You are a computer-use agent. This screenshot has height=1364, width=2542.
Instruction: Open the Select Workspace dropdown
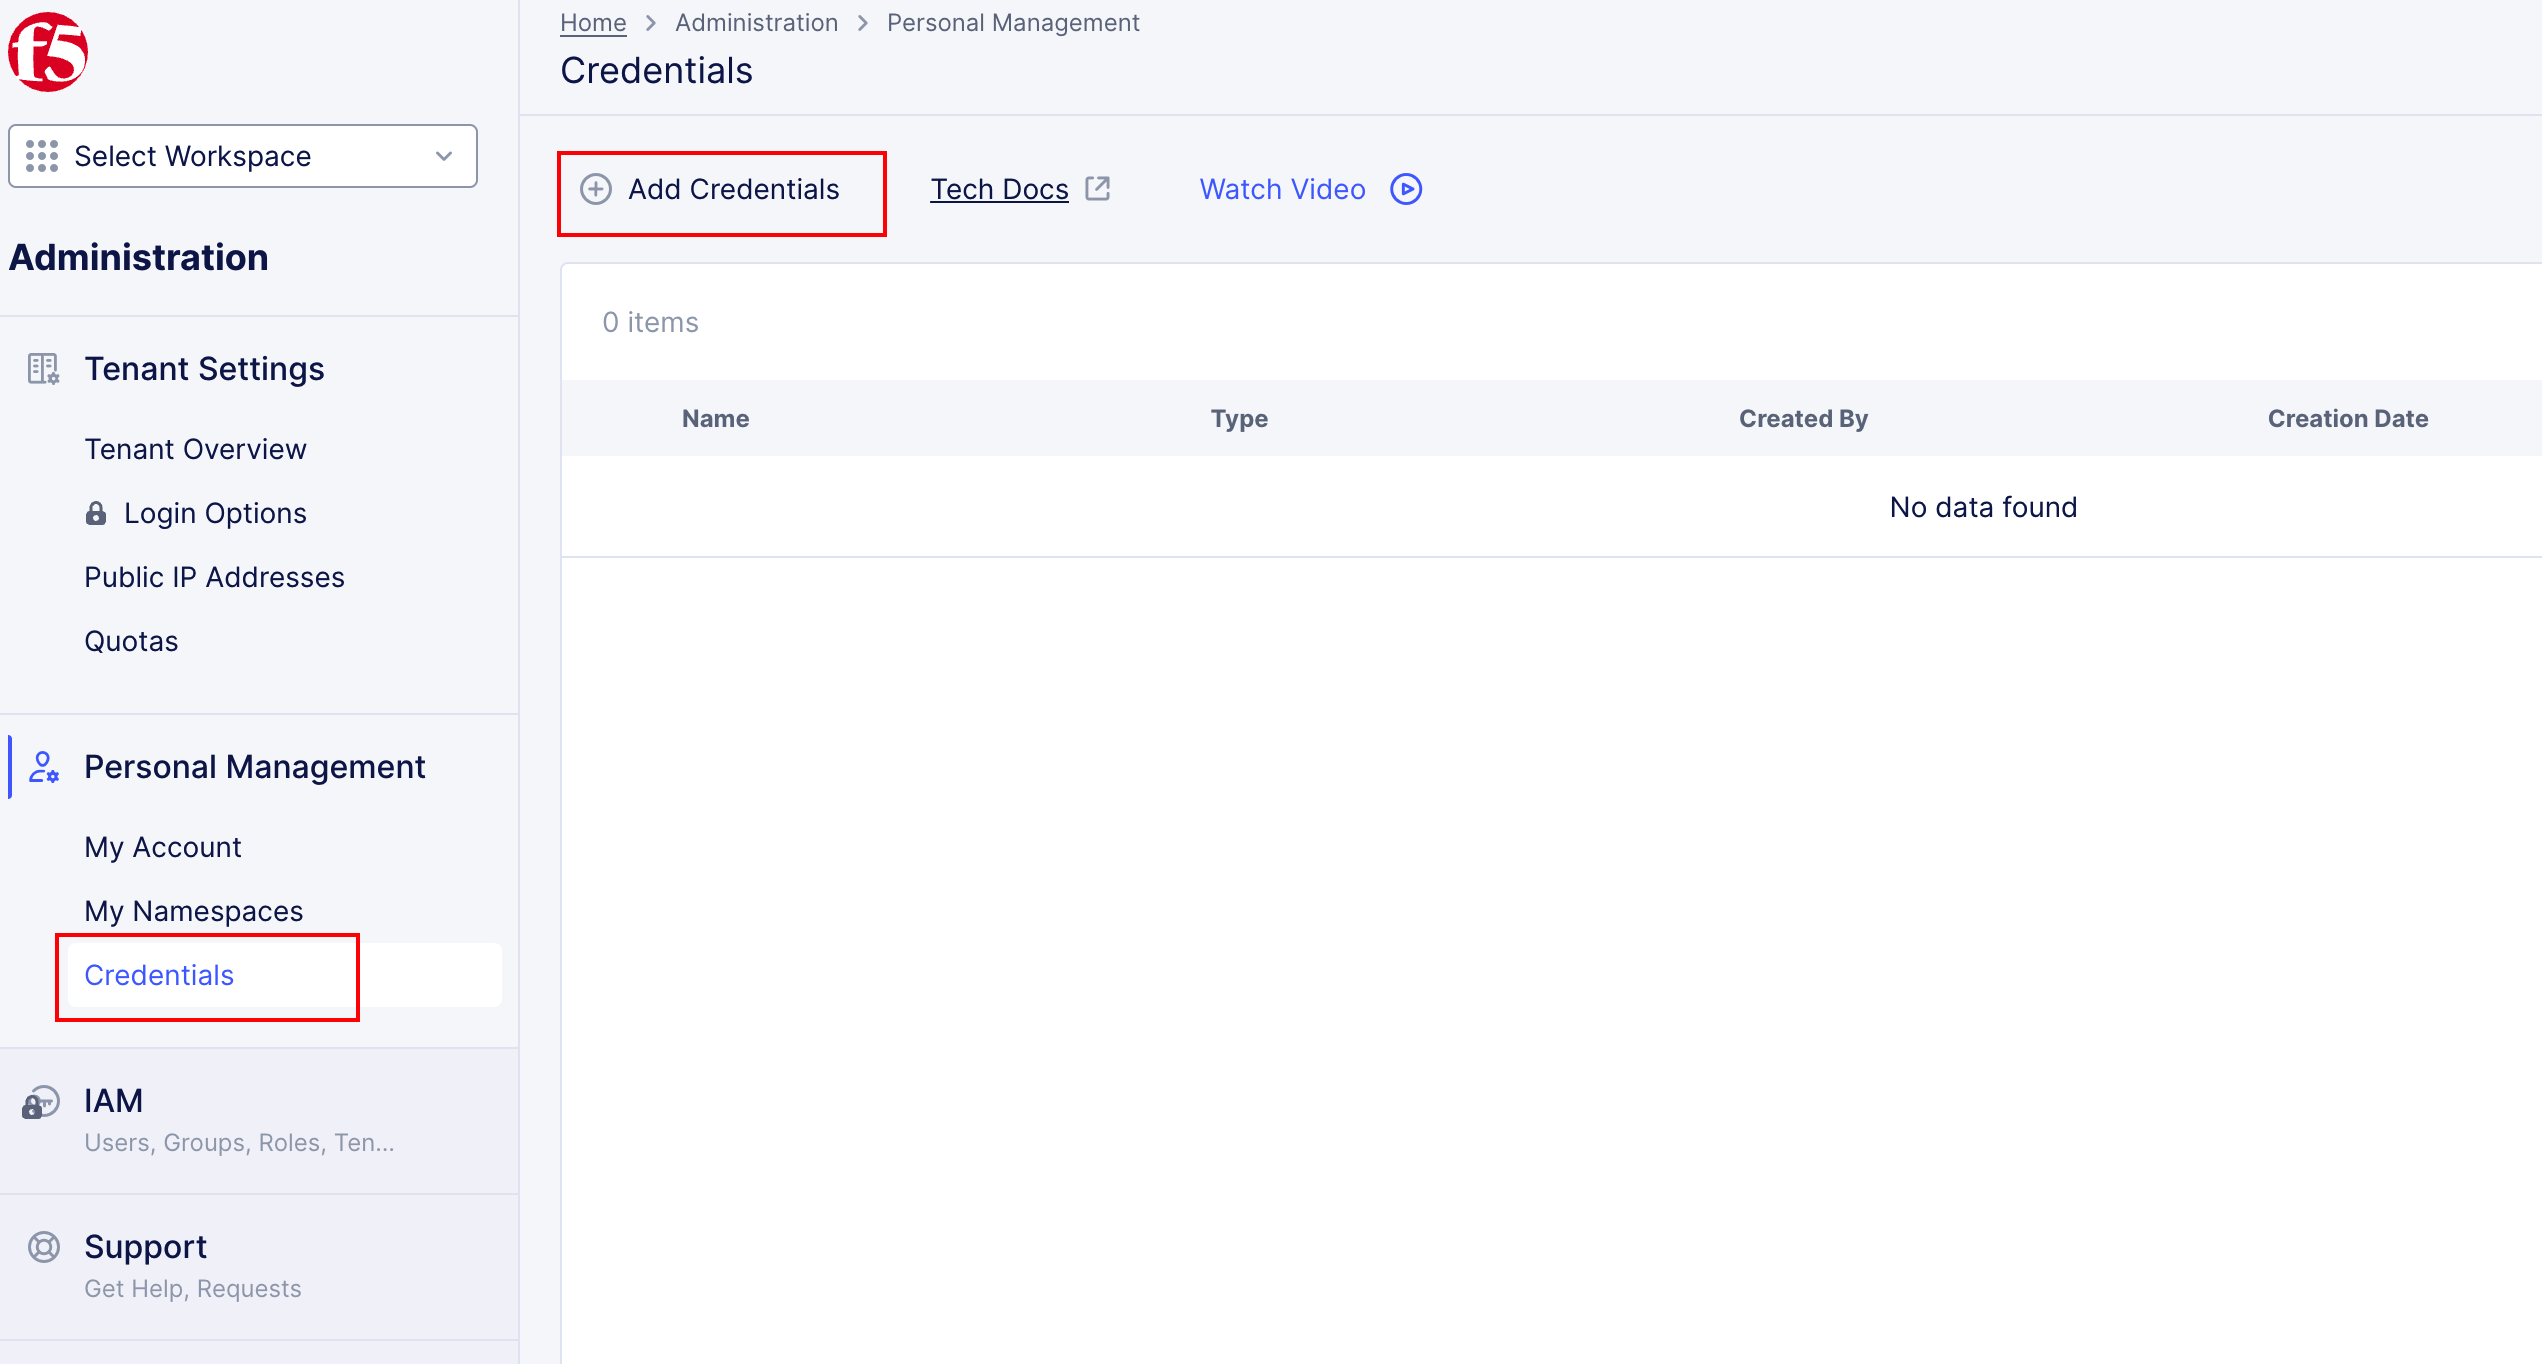[x=243, y=156]
